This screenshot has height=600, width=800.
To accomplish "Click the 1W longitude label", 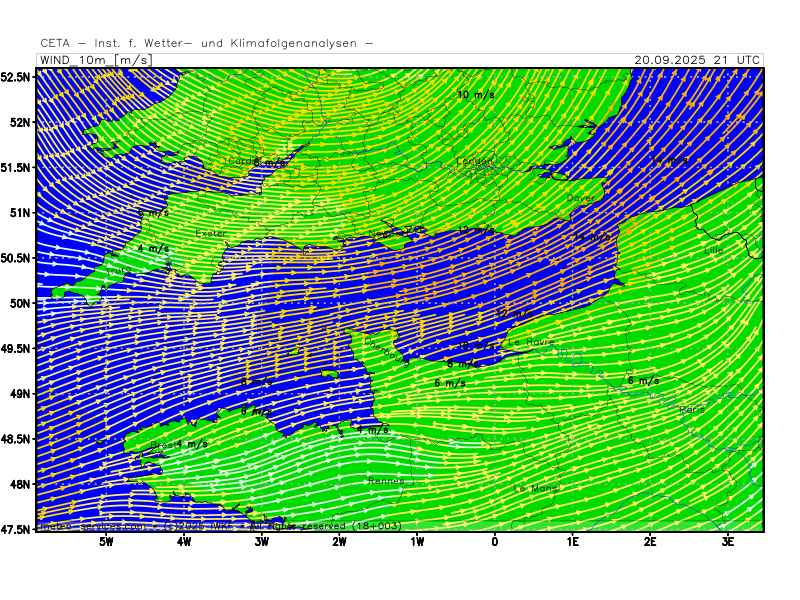I will [417, 542].
